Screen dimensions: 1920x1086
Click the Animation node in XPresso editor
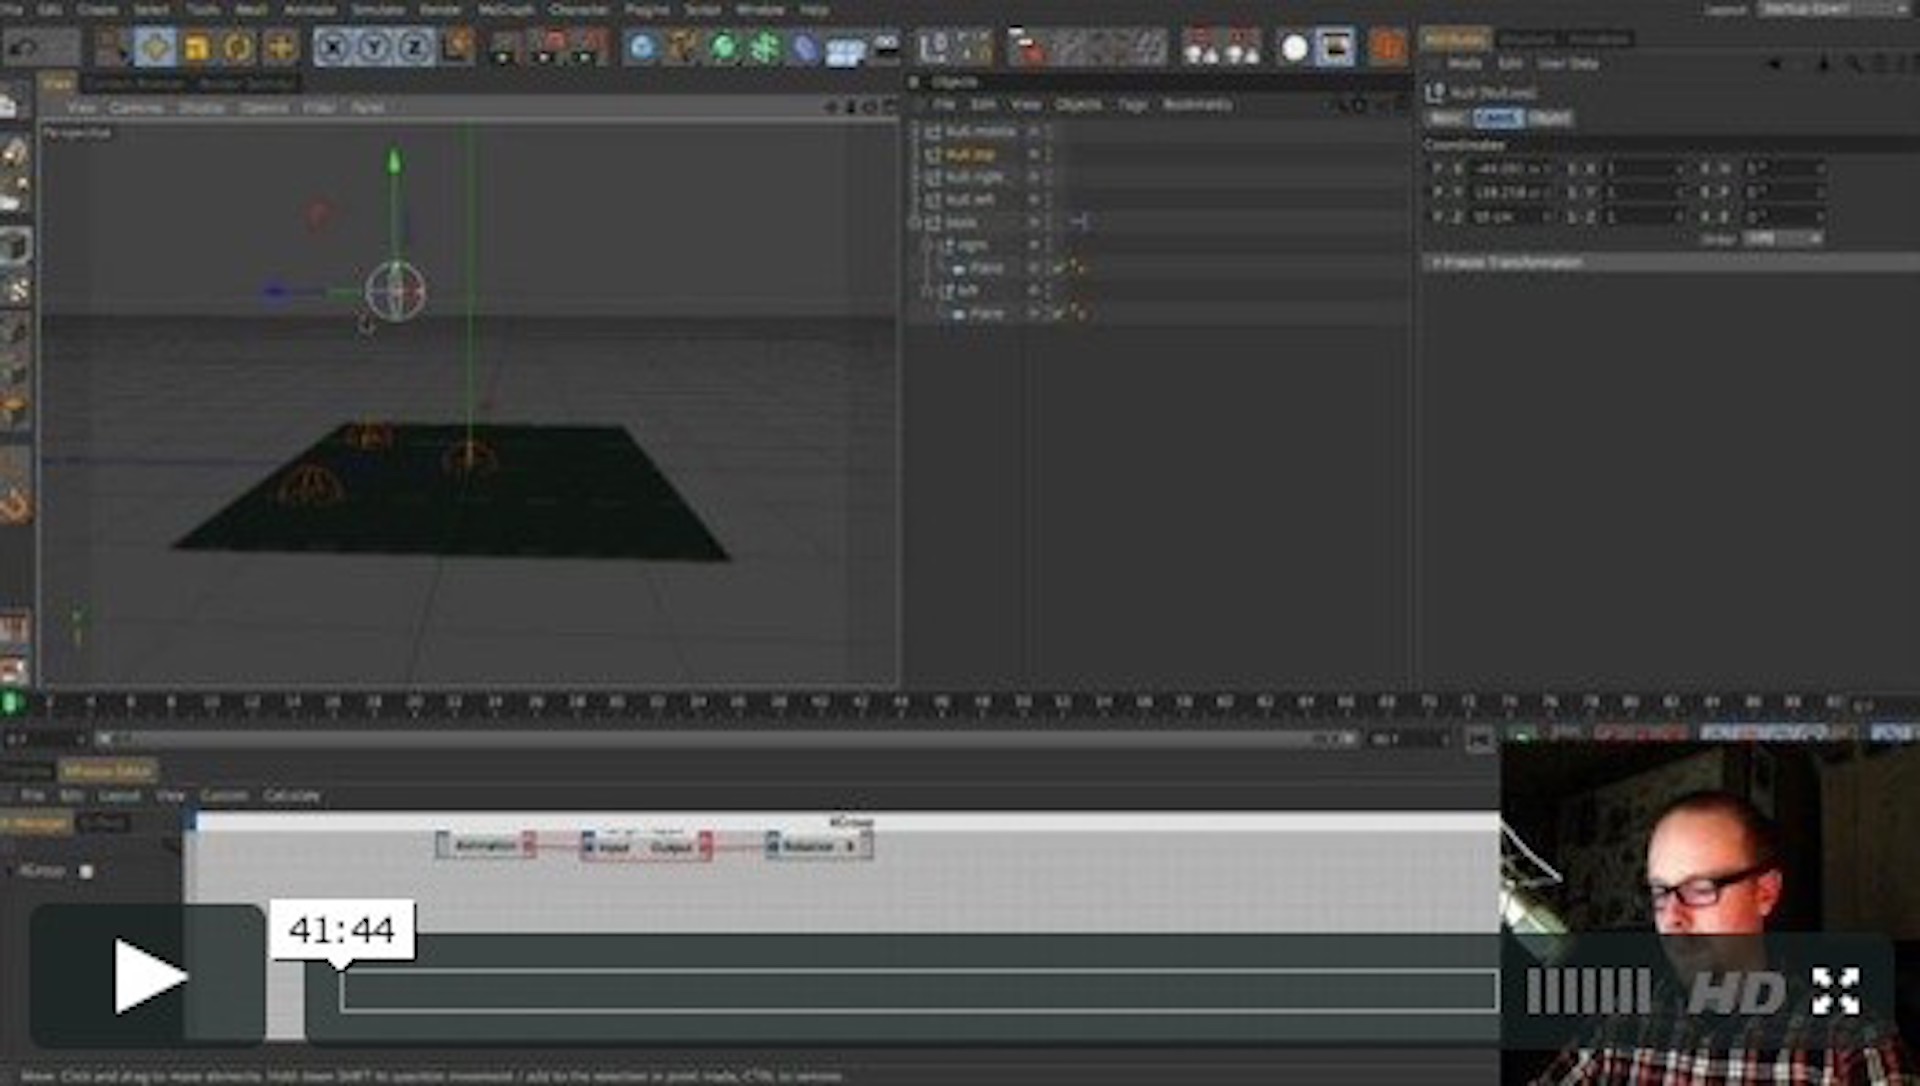(x=486, y=846)
